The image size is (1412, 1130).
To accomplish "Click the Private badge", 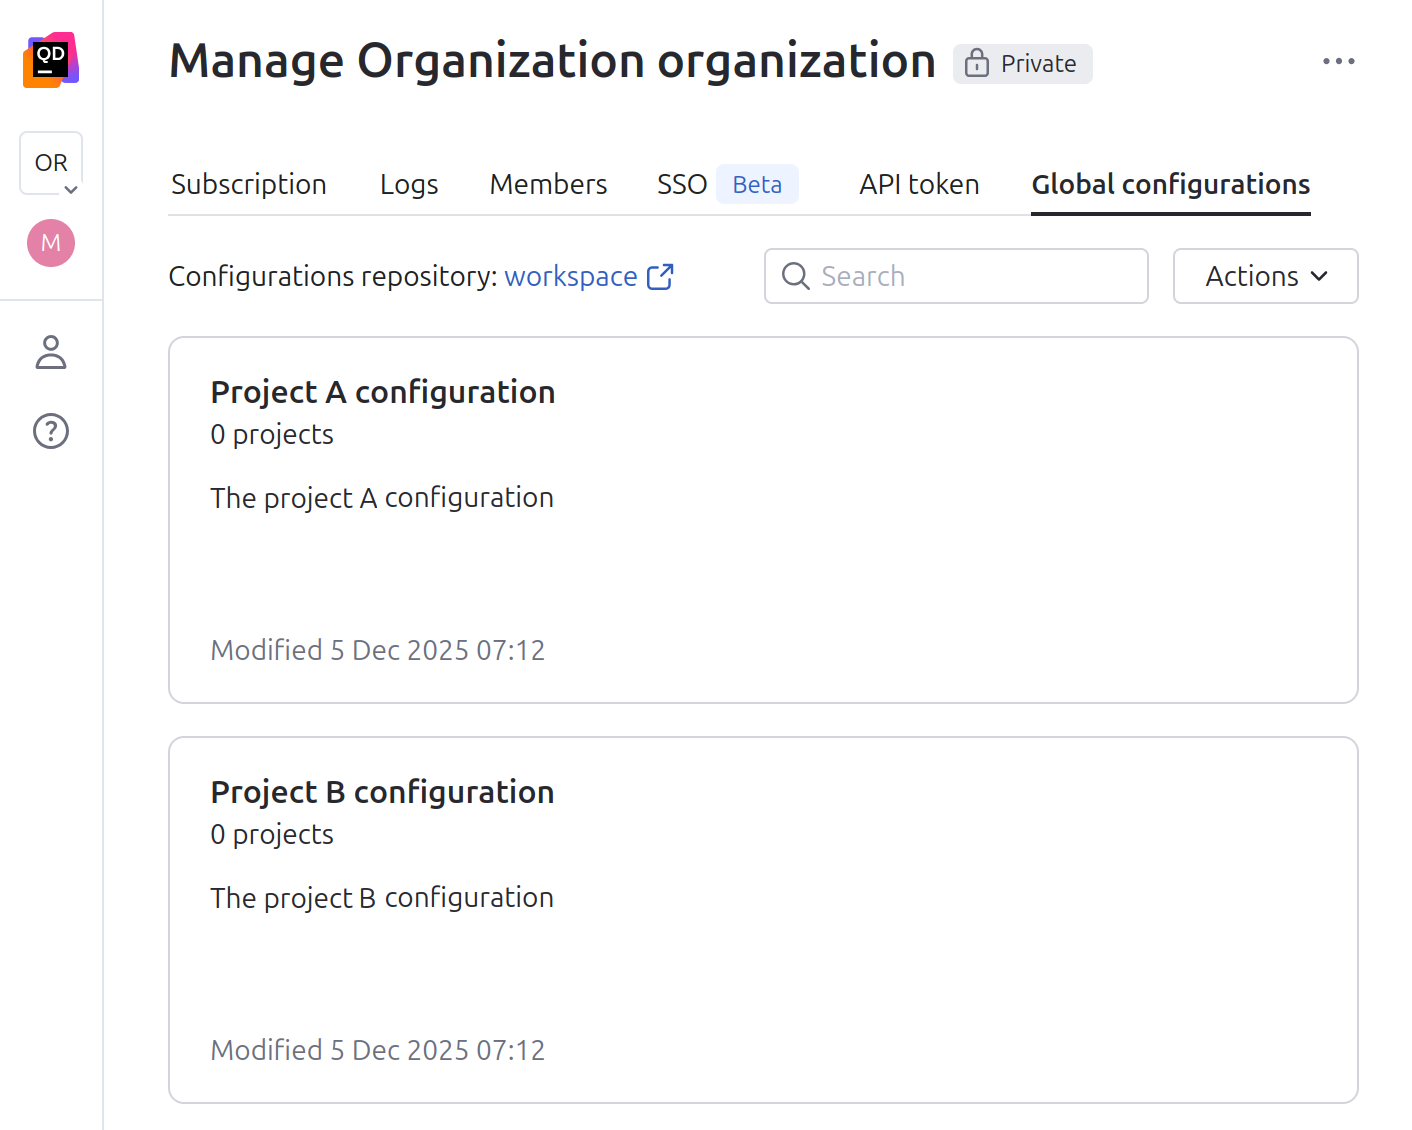I will coord(1022,63).
